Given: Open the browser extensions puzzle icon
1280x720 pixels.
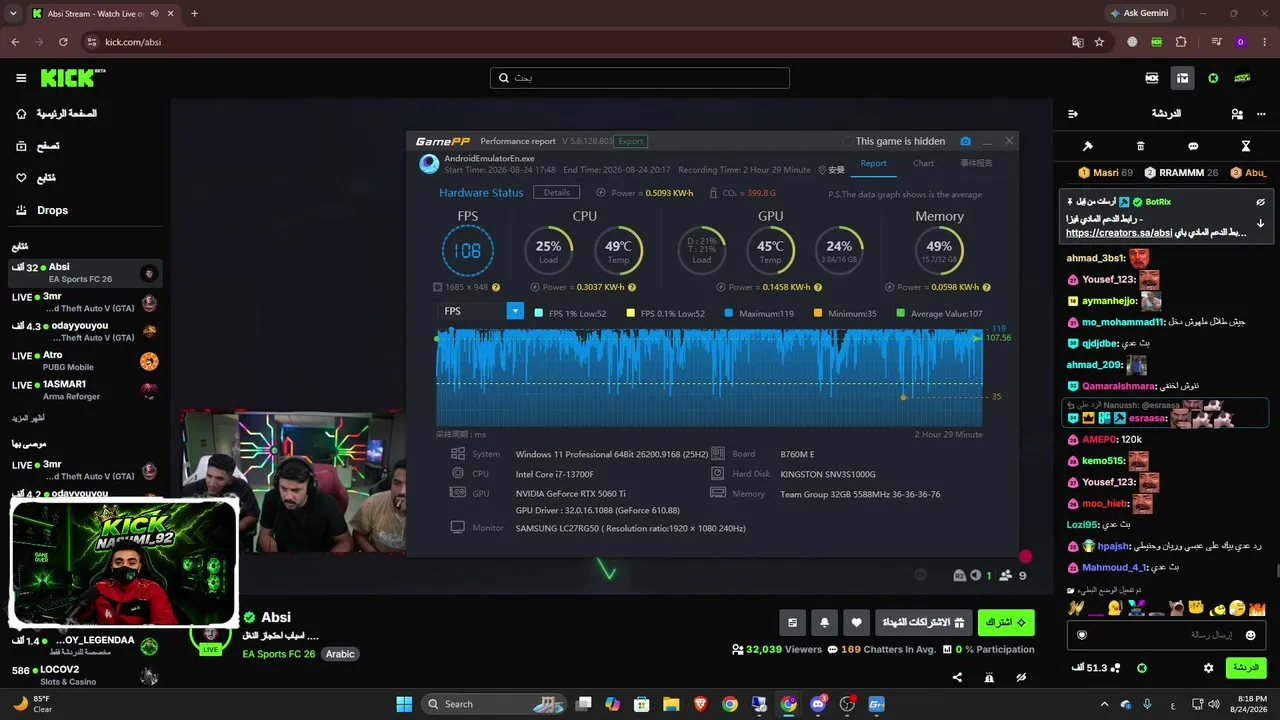Looking at the screenshot, I should 1181,42.
